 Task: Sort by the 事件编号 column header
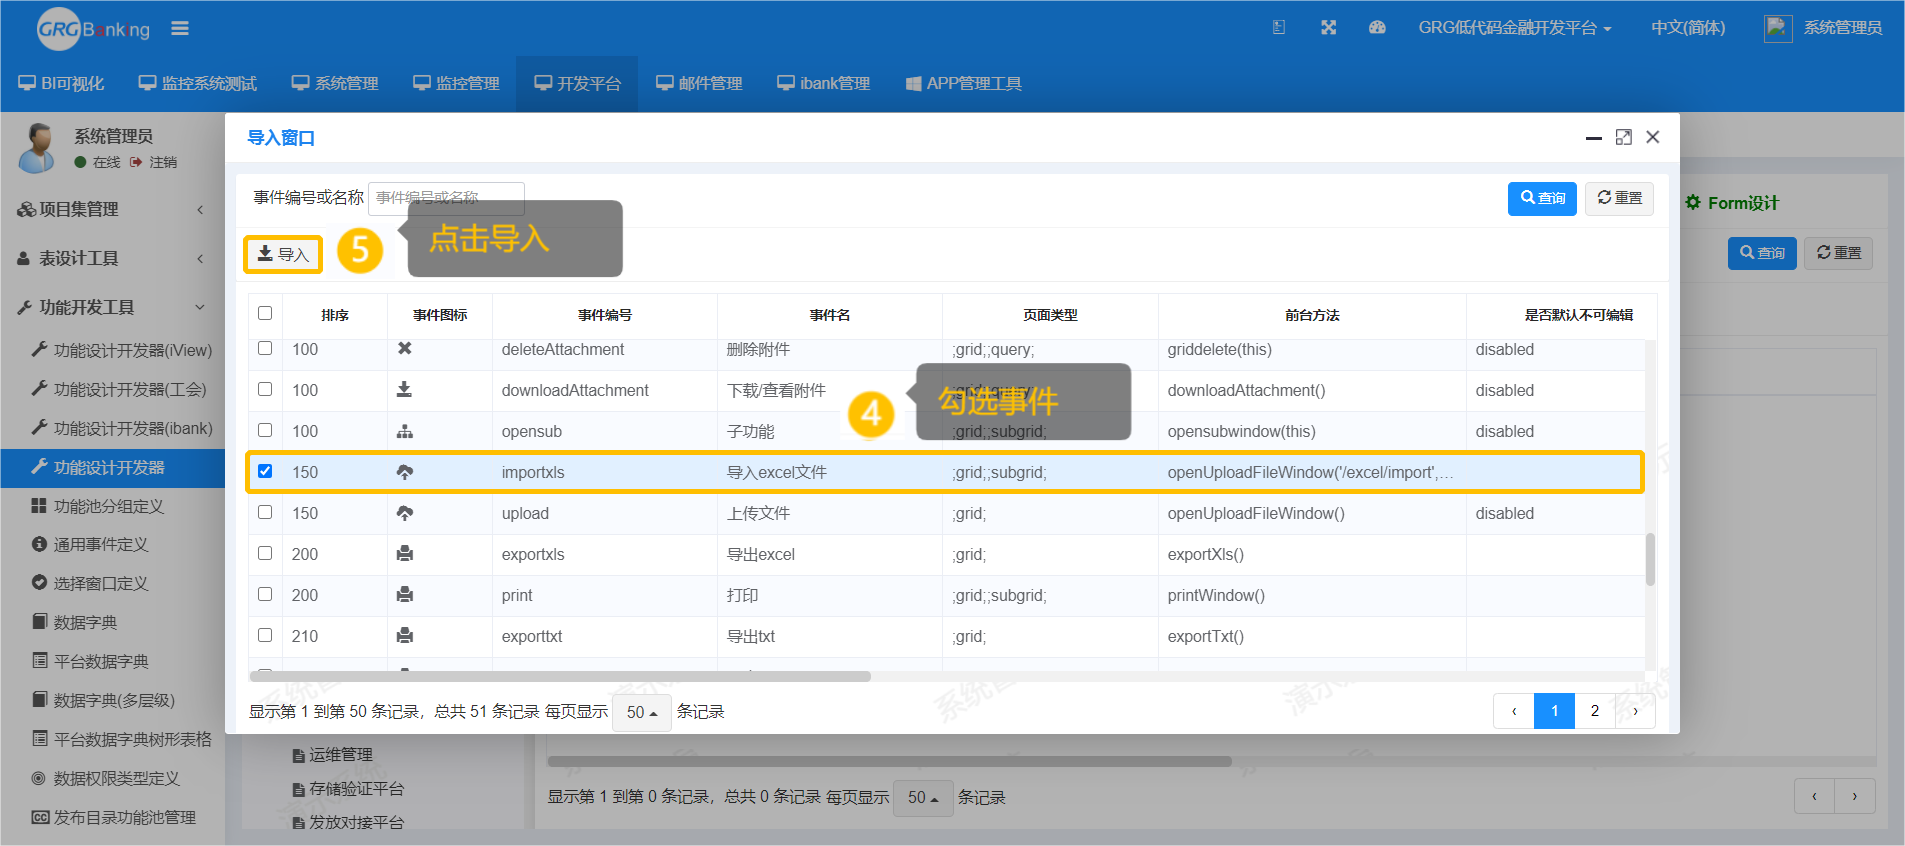605,315
